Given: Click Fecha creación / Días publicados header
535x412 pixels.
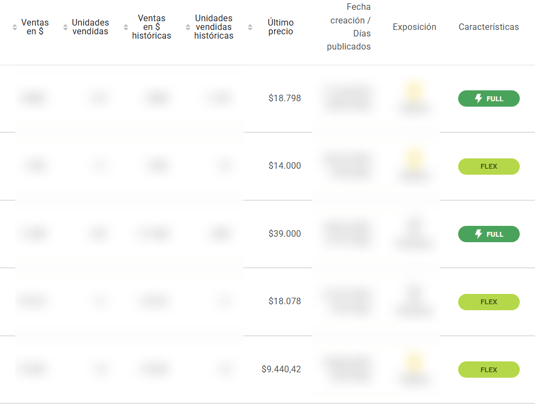Looking at the screenshot, I should (x=349, y=27).
